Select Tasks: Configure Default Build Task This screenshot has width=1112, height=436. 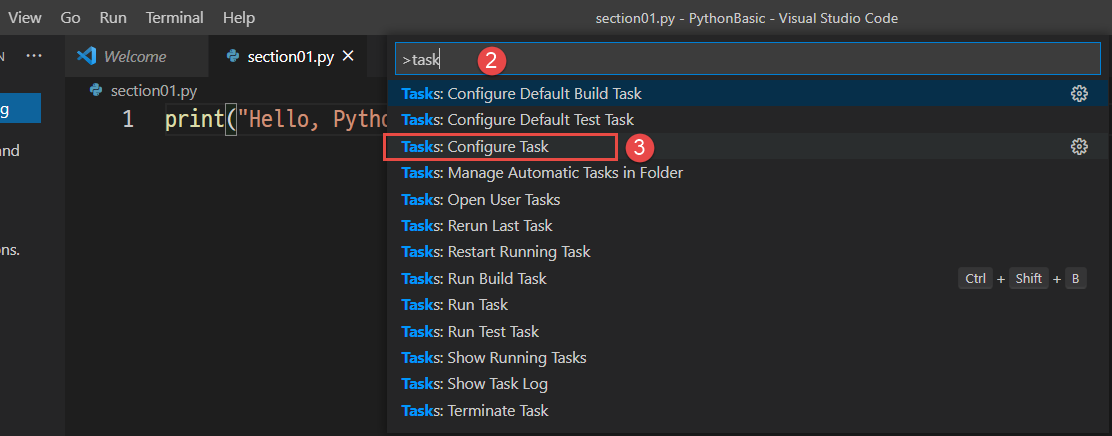click(x=747, y=94)
